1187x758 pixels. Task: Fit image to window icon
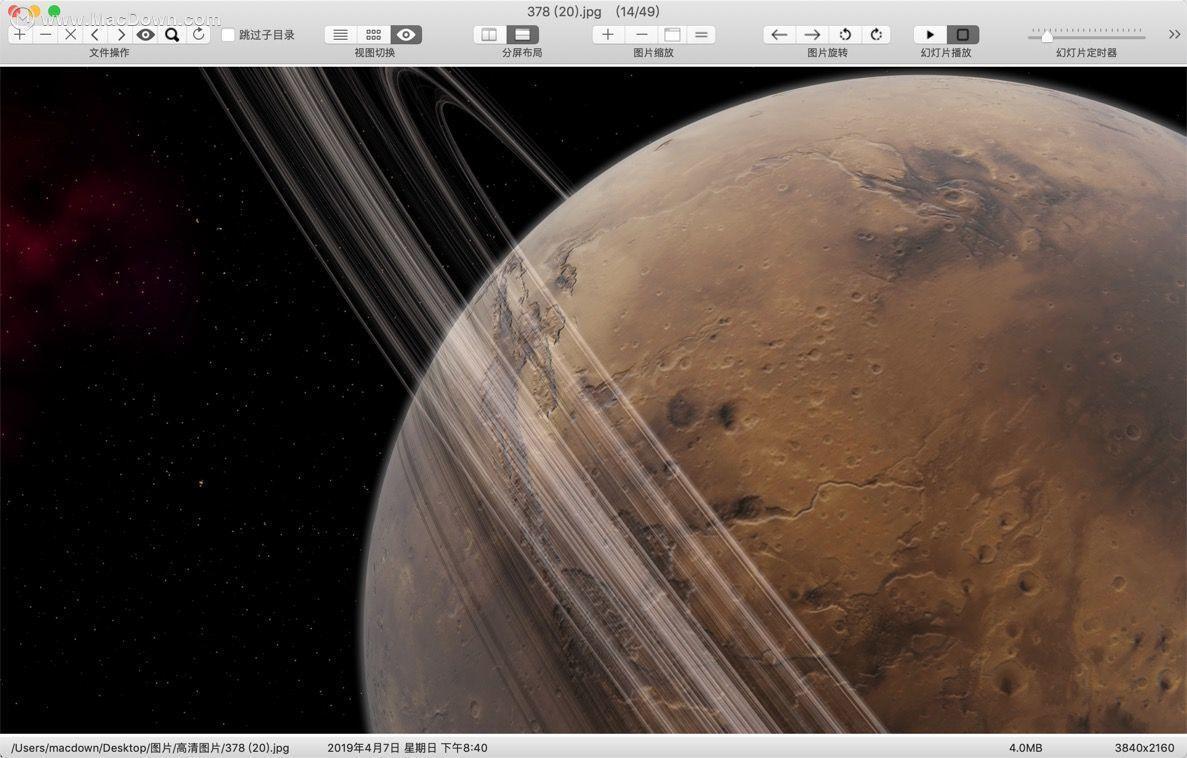pos(672,35)
